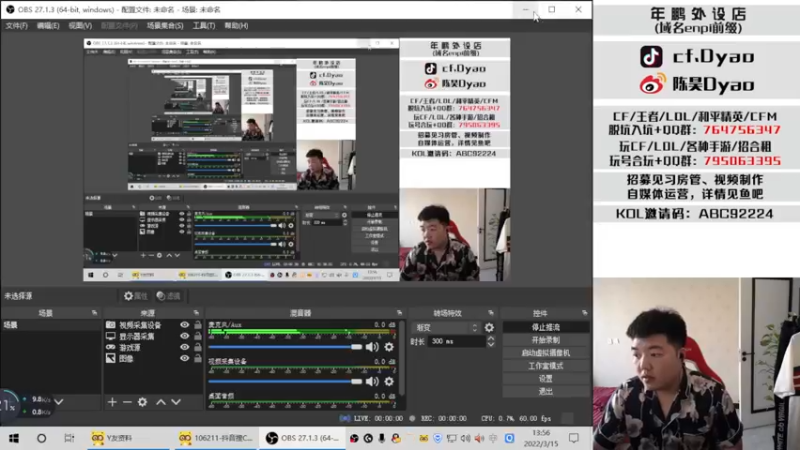Viewport: 800px width, 450px height.
Task: Switch to 106211 taskbar window
Action: (215, 438)
